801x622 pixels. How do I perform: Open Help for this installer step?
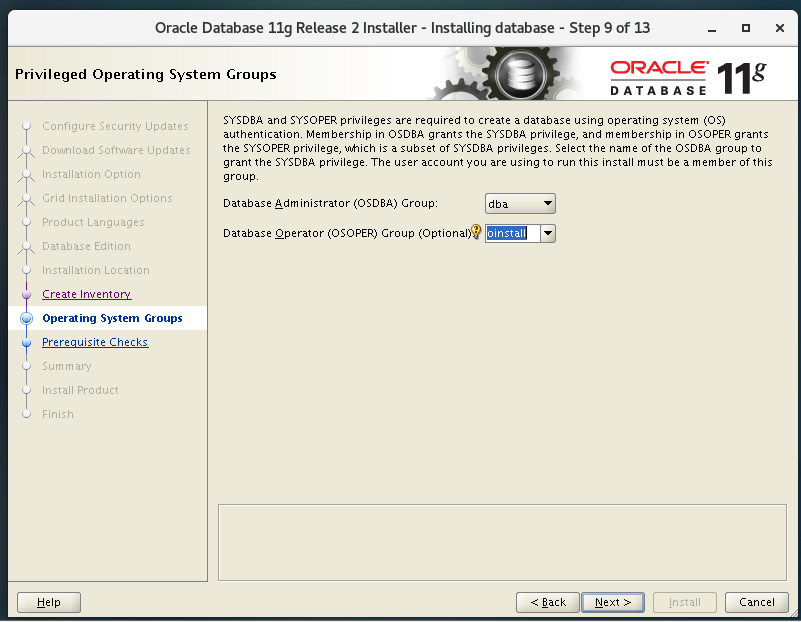[49, 603]
